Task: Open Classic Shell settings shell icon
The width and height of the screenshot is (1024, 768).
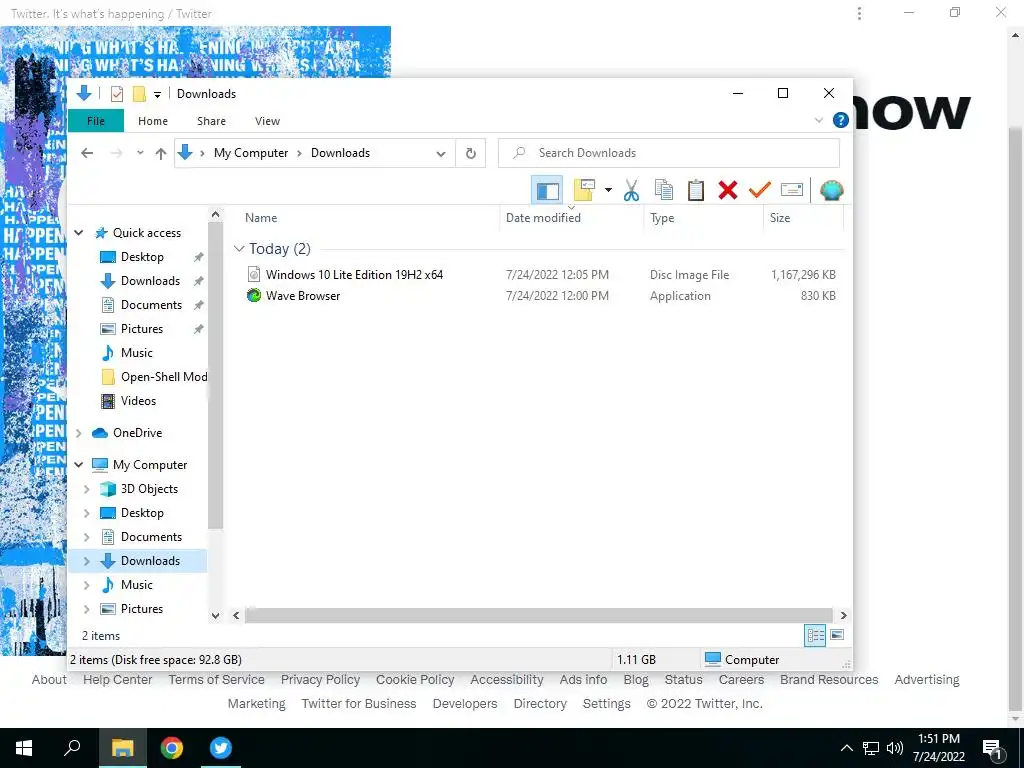Action: (x=831, y=190)
